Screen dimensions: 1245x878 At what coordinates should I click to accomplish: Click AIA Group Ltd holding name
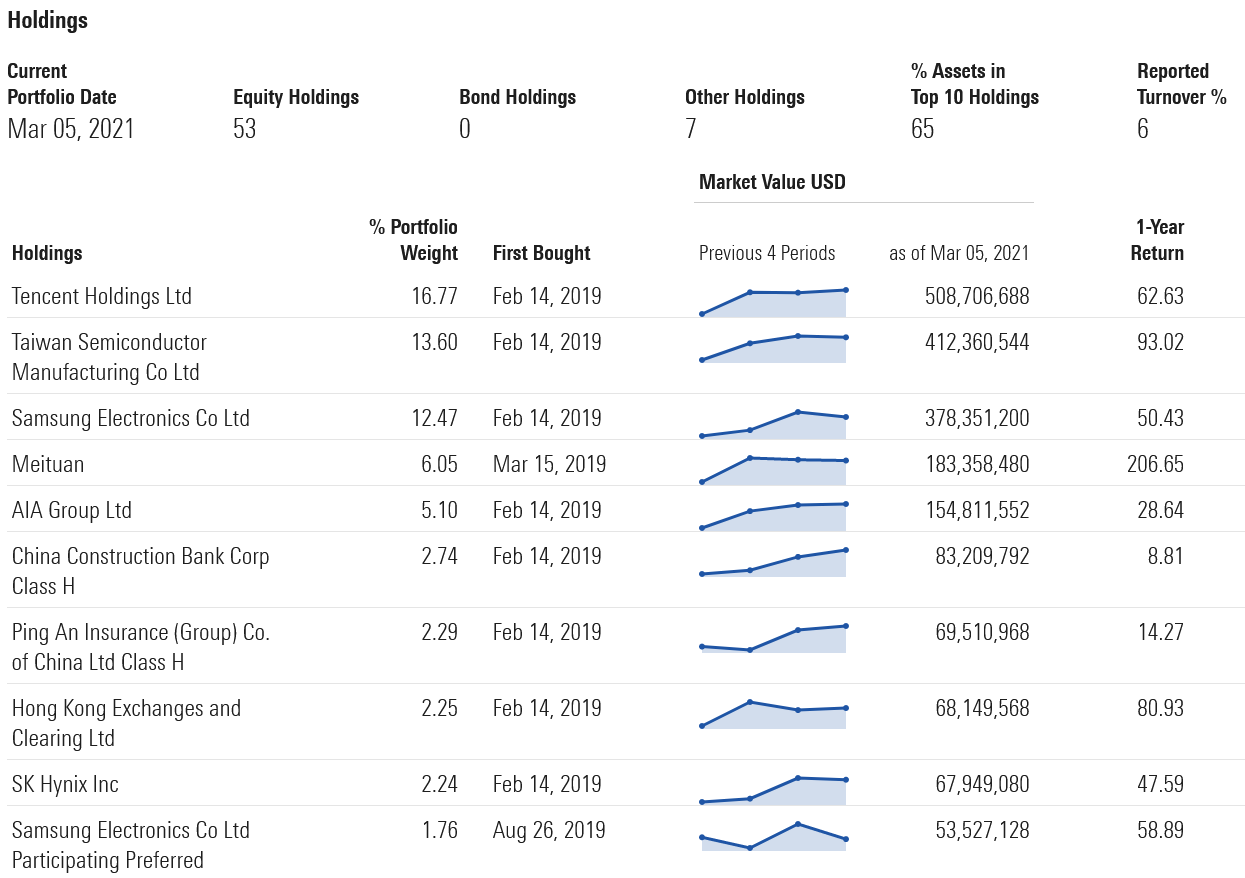(72, 510)
